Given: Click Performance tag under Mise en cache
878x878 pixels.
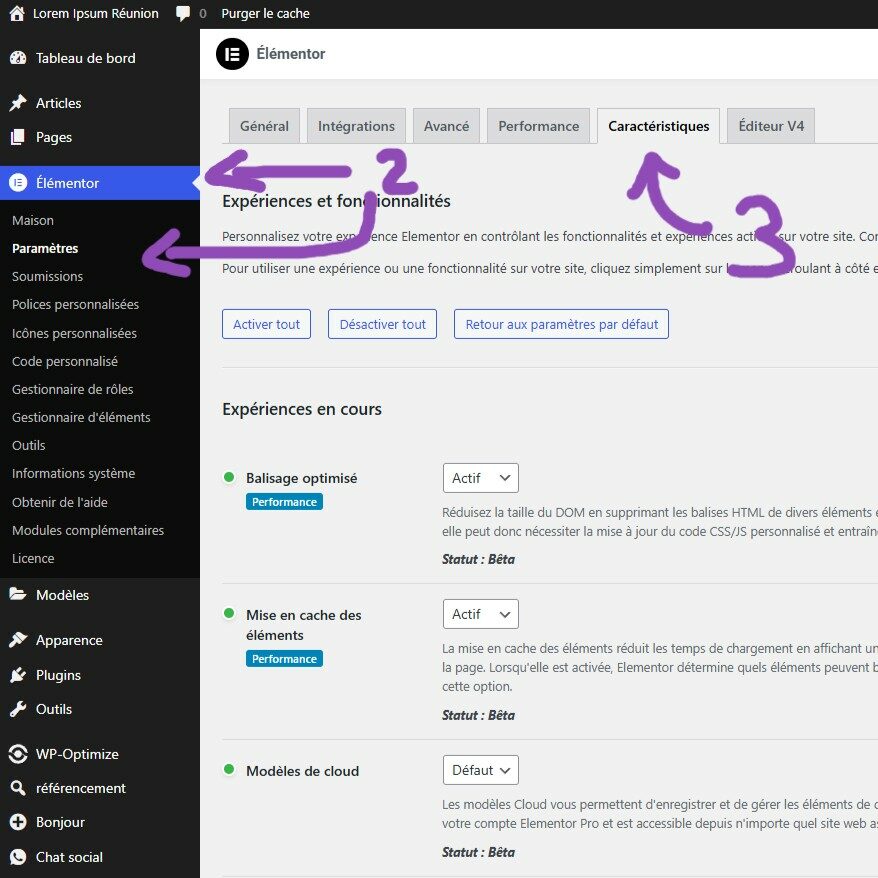Looking at the screenshot, I should [284, 658].
